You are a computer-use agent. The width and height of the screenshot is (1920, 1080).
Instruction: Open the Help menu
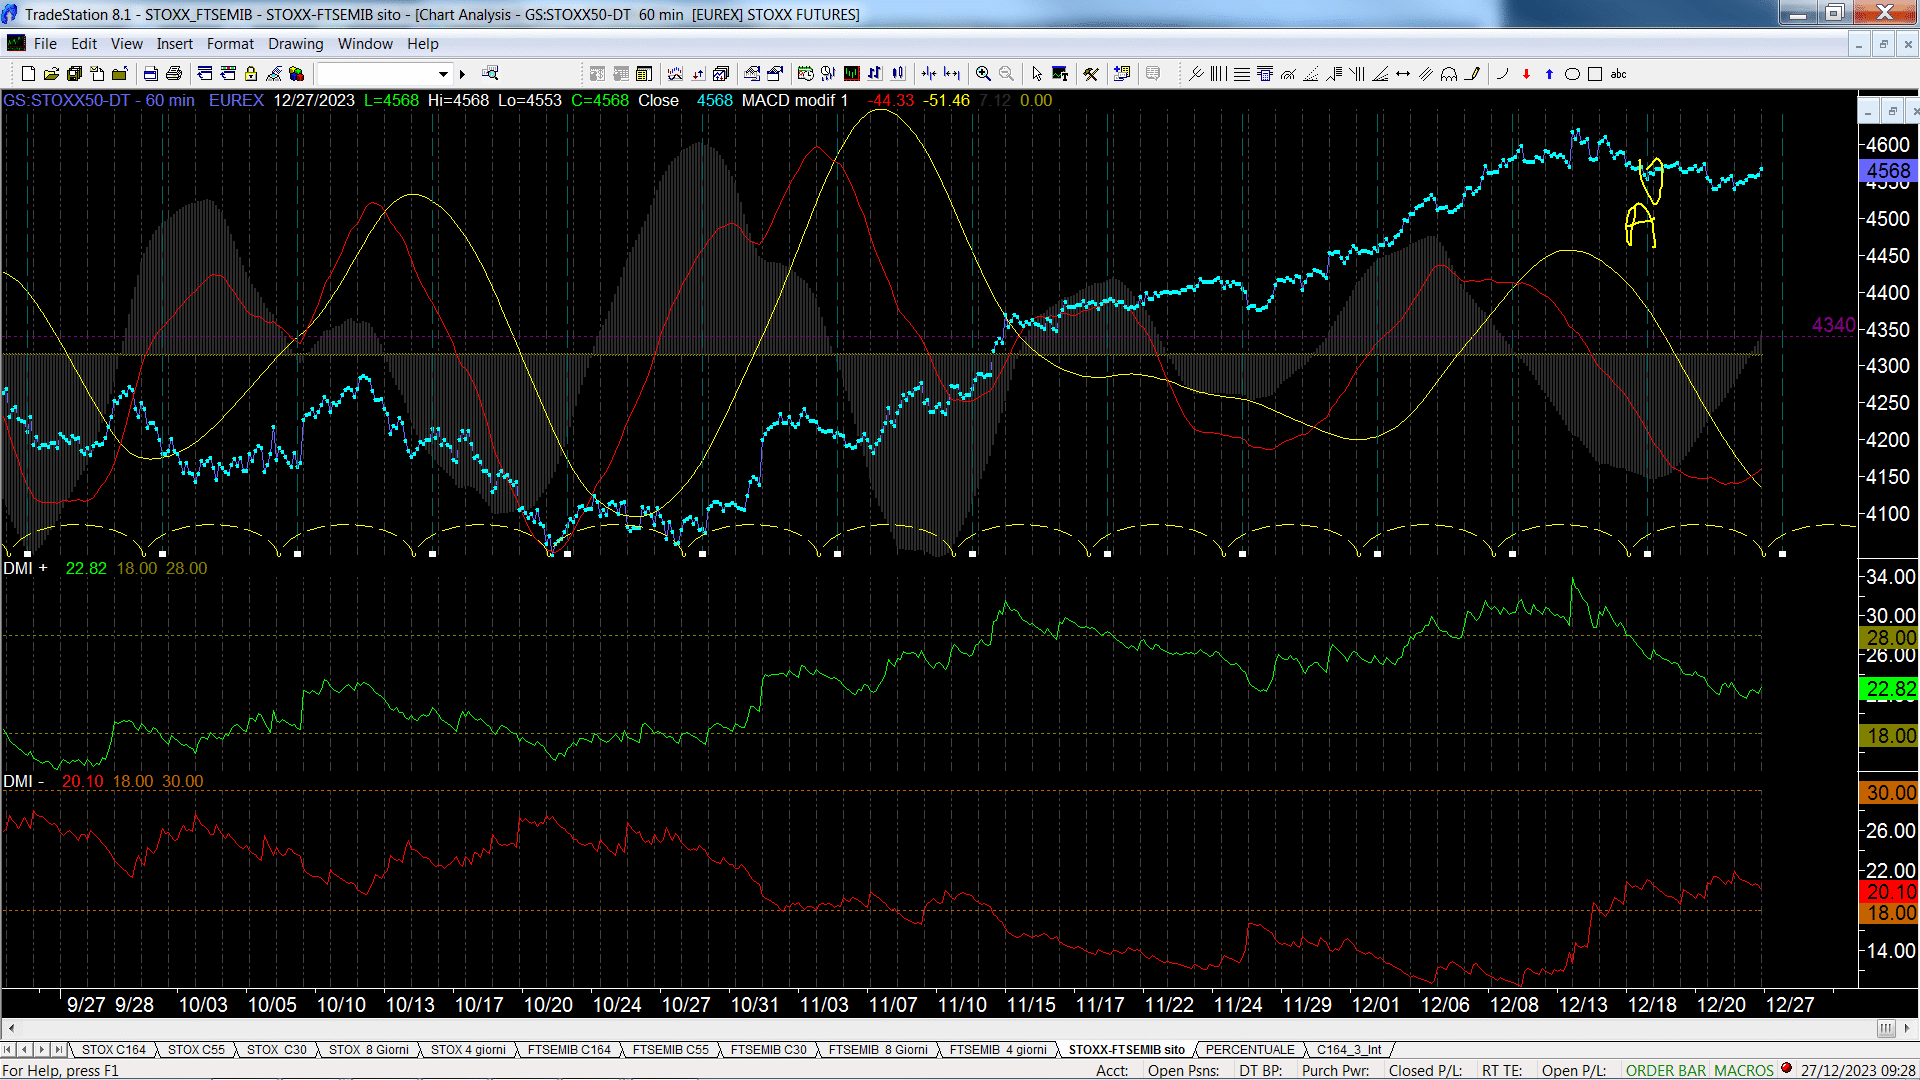(423, 44)
